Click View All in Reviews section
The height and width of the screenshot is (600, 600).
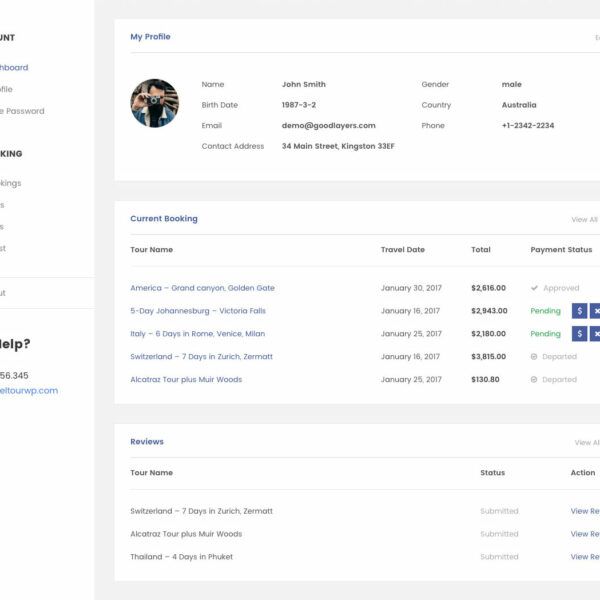tap(587, 443)
